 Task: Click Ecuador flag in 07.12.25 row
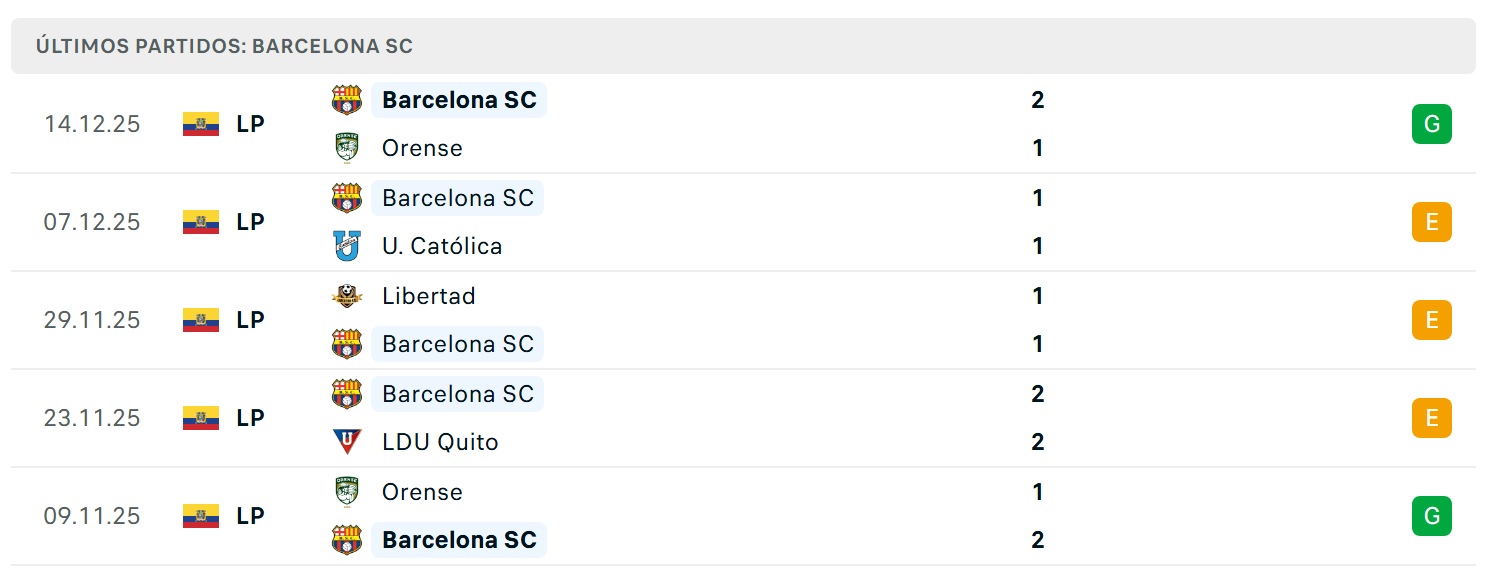click(201, 222)
